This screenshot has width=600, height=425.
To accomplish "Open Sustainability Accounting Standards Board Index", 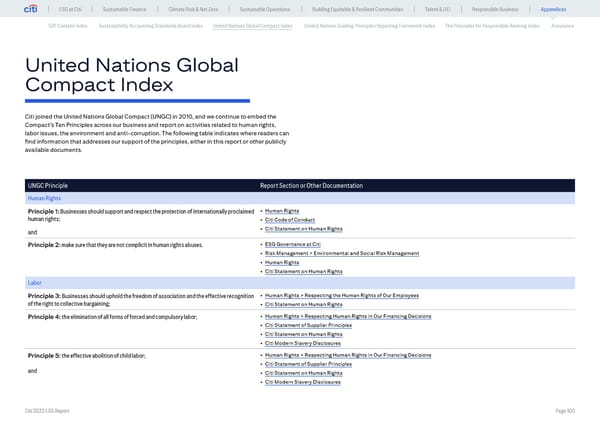I will click(151, 24).
